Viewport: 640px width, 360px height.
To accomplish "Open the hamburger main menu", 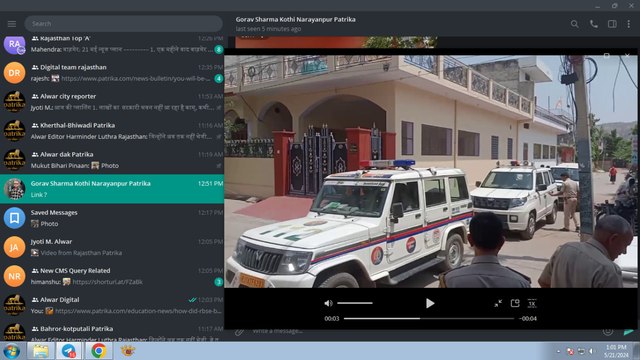I will pyautogui.click(x=12, y=24).
